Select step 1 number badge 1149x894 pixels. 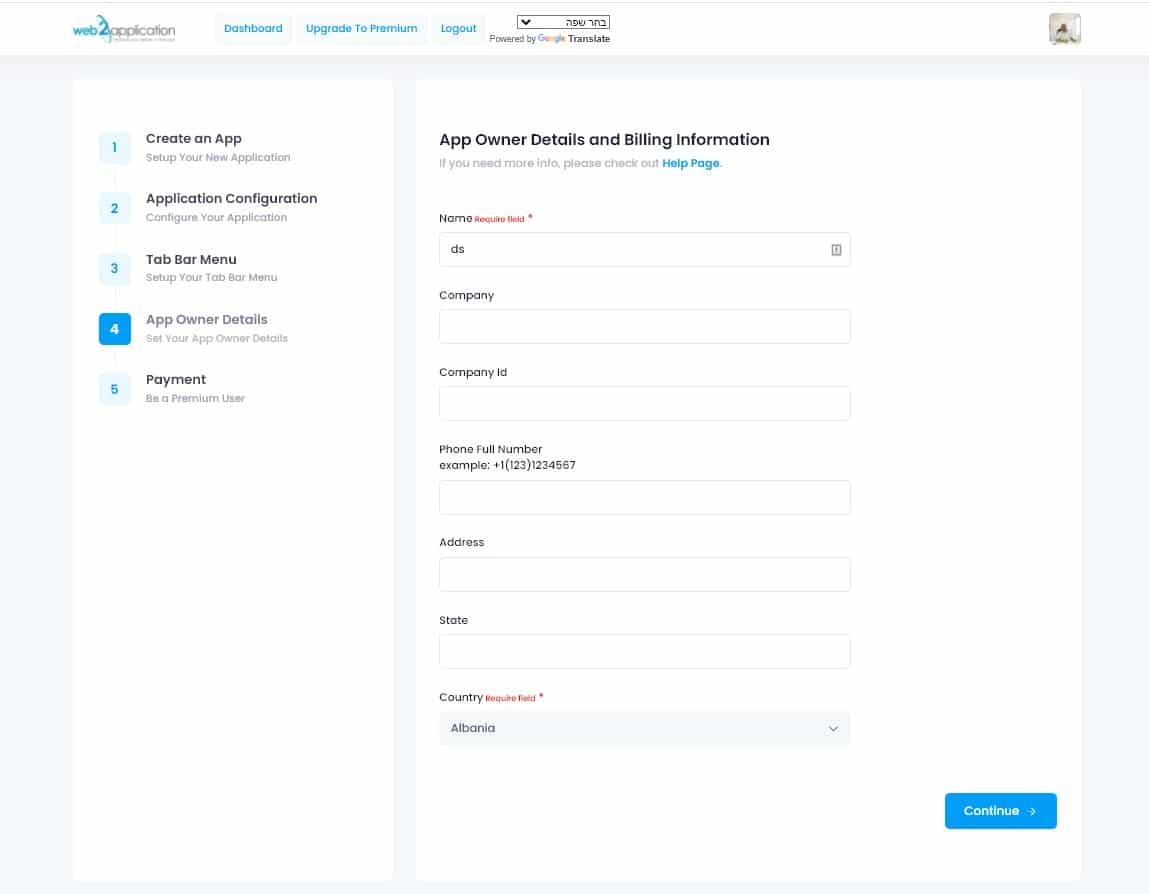pos(114,148)
